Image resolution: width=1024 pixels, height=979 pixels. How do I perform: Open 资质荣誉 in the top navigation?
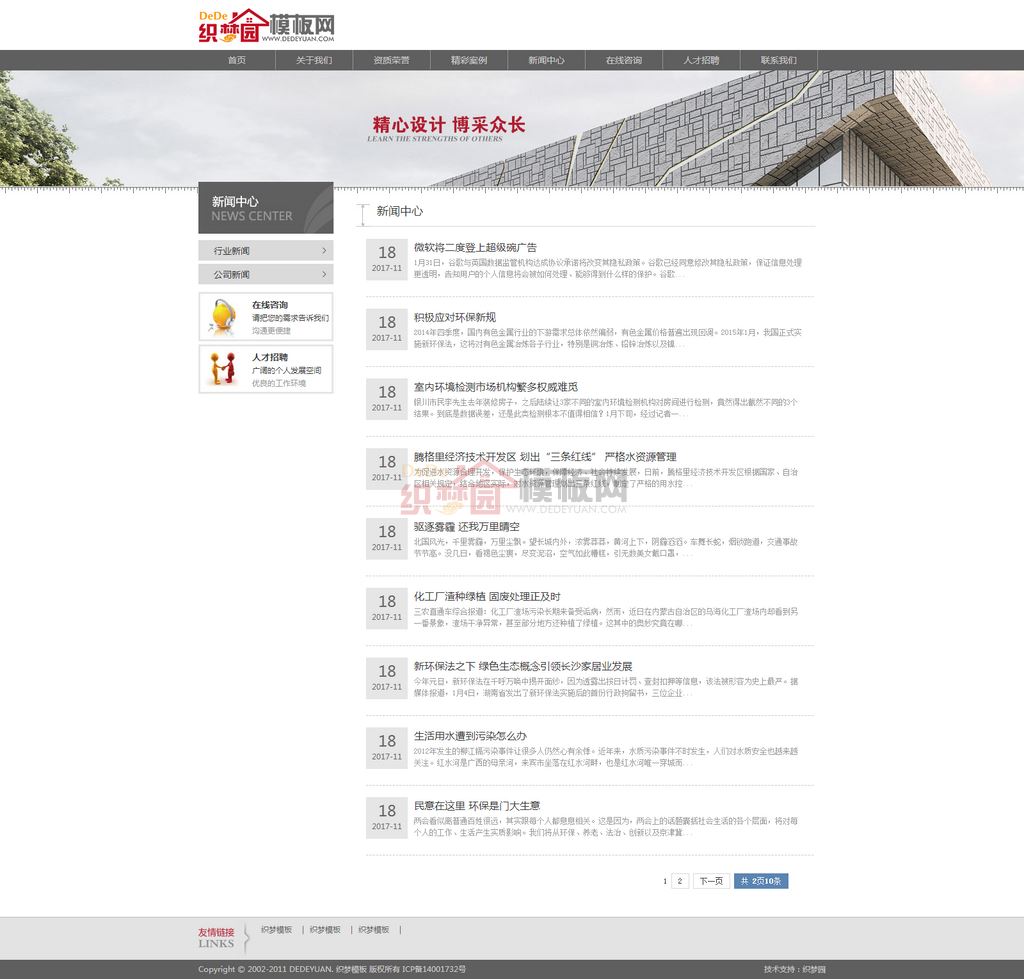pos(391,60)
